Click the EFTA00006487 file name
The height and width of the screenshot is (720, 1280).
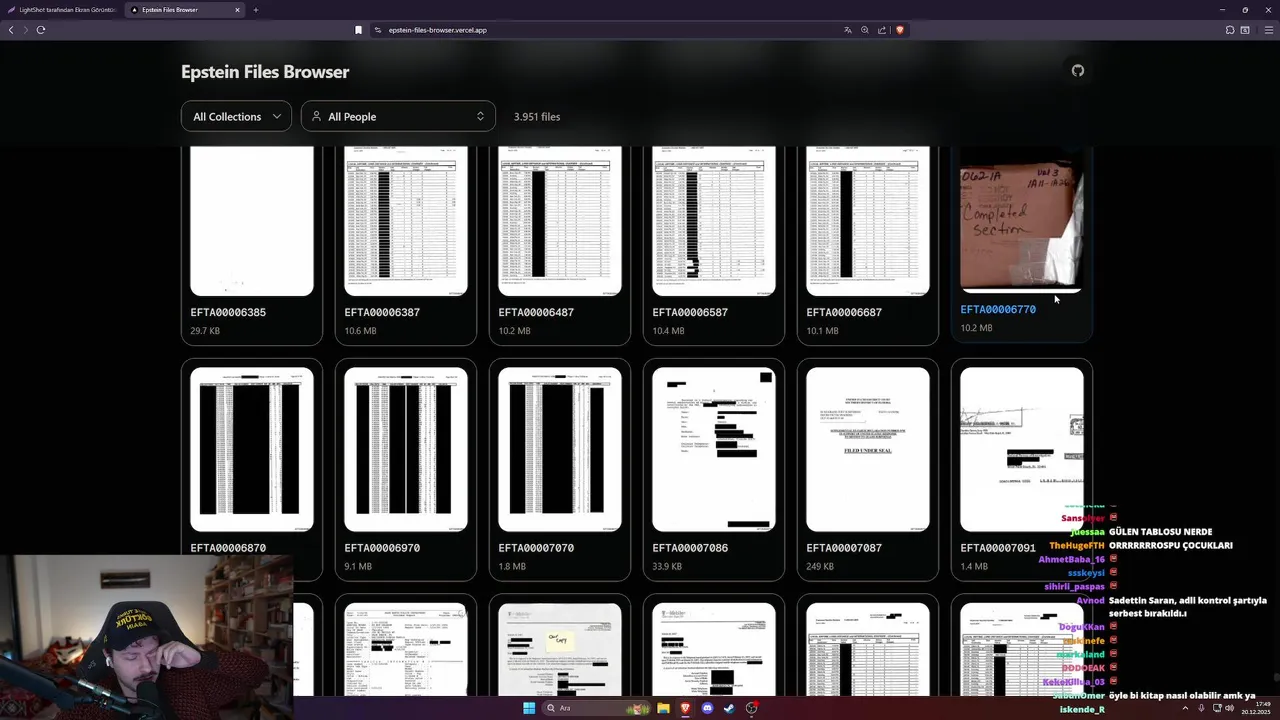coord(536,313)
